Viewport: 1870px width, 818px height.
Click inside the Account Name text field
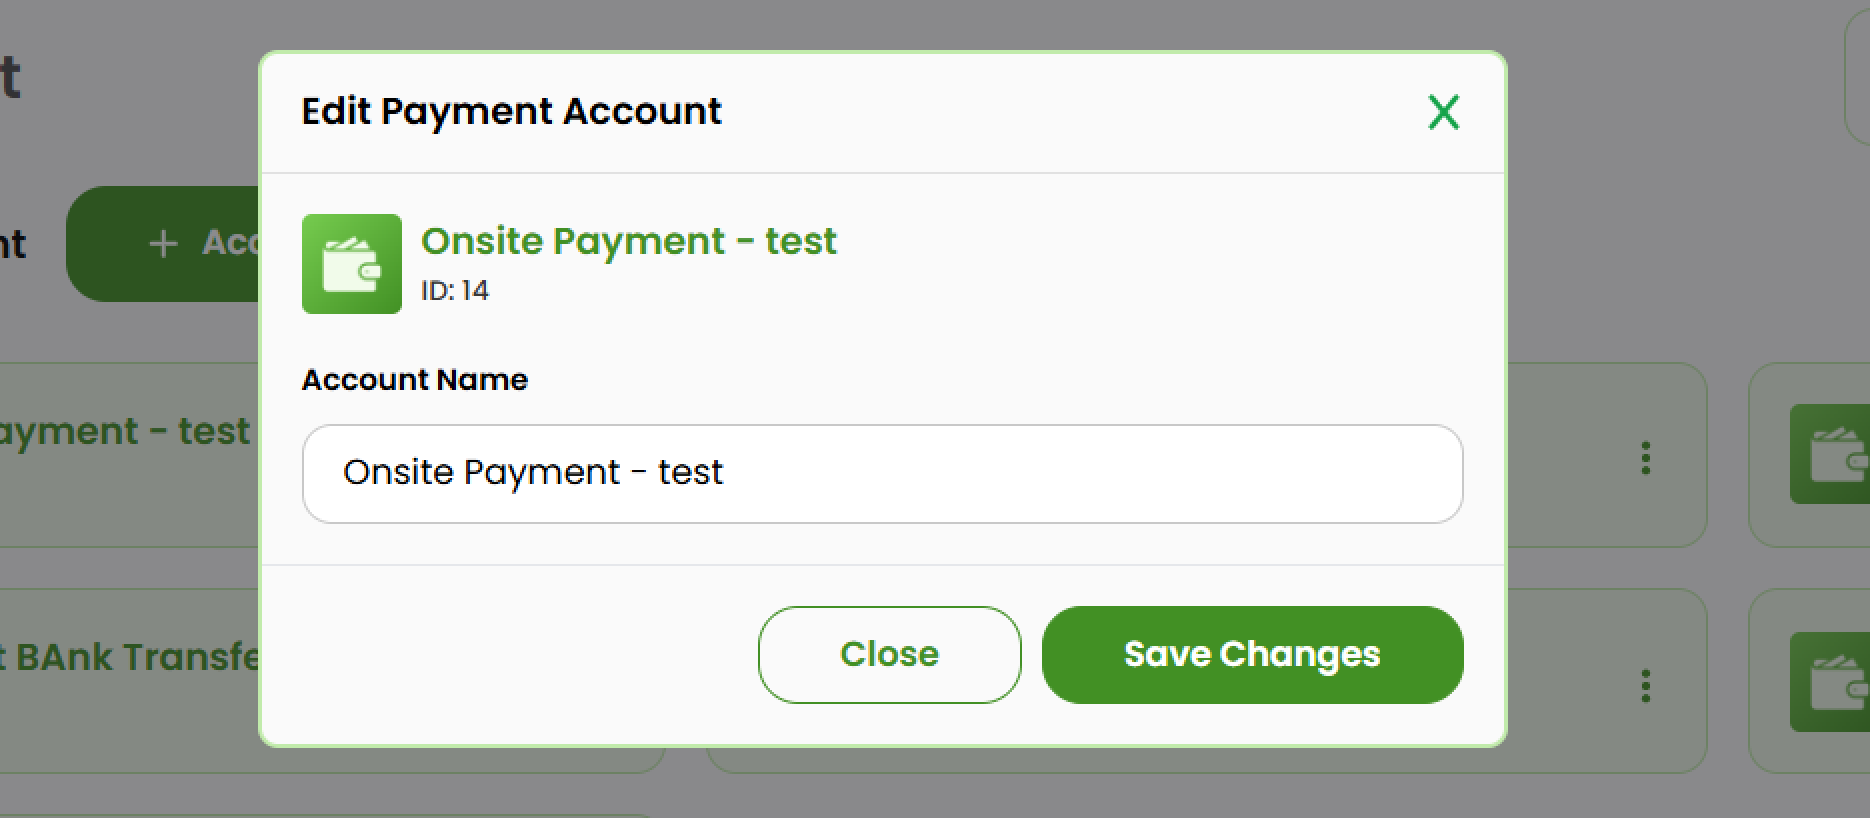tap(880, 473)
